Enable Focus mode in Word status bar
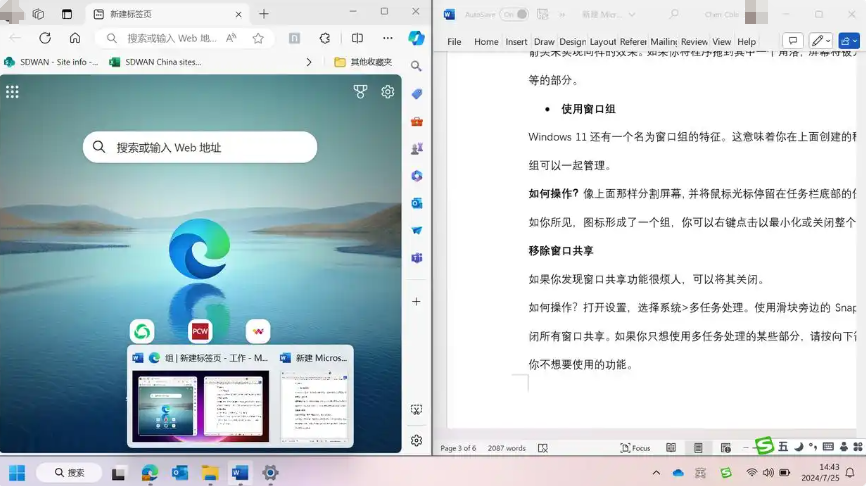The image size is (866, 486). (635, 448)
